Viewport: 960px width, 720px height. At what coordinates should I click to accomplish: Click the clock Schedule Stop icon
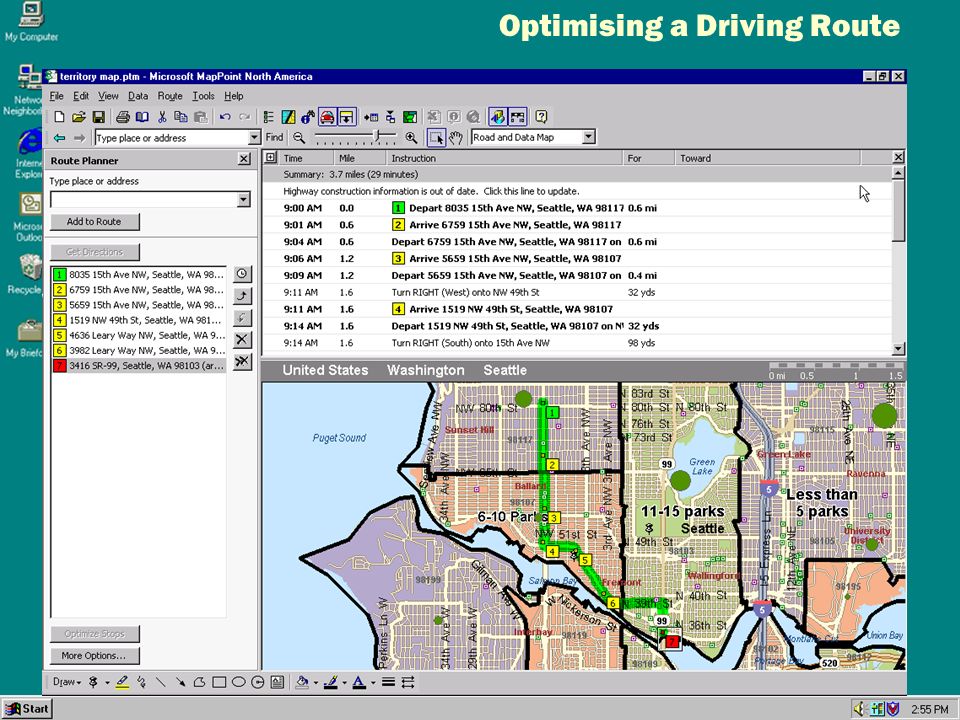pos(242,274)
